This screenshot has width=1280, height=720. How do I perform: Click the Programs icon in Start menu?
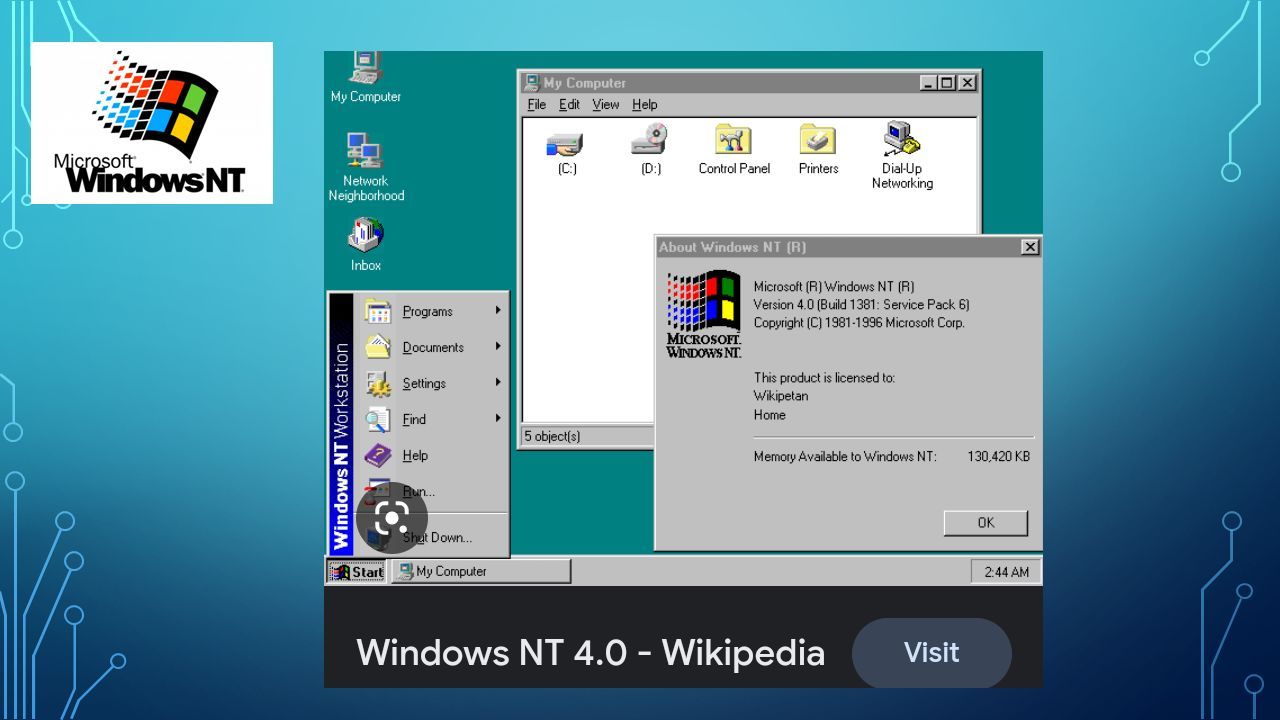coord(378,311)
